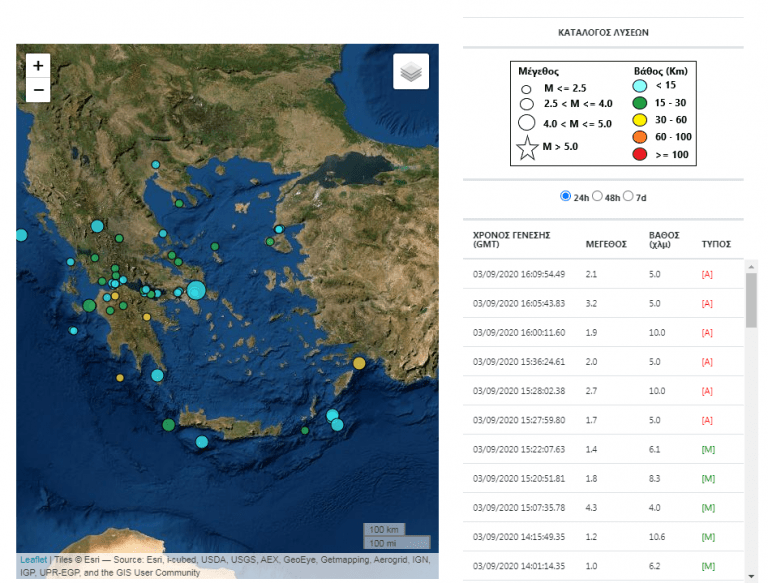Image resolution: width=768 pixels, height=583 pixels.
Task: Click the small green marker southeast of Crete
Action: tap(305, 431)
